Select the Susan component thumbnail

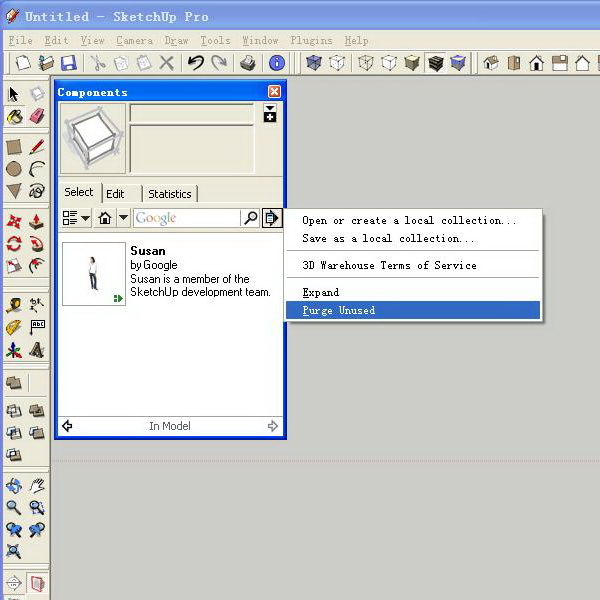point(94,274)
